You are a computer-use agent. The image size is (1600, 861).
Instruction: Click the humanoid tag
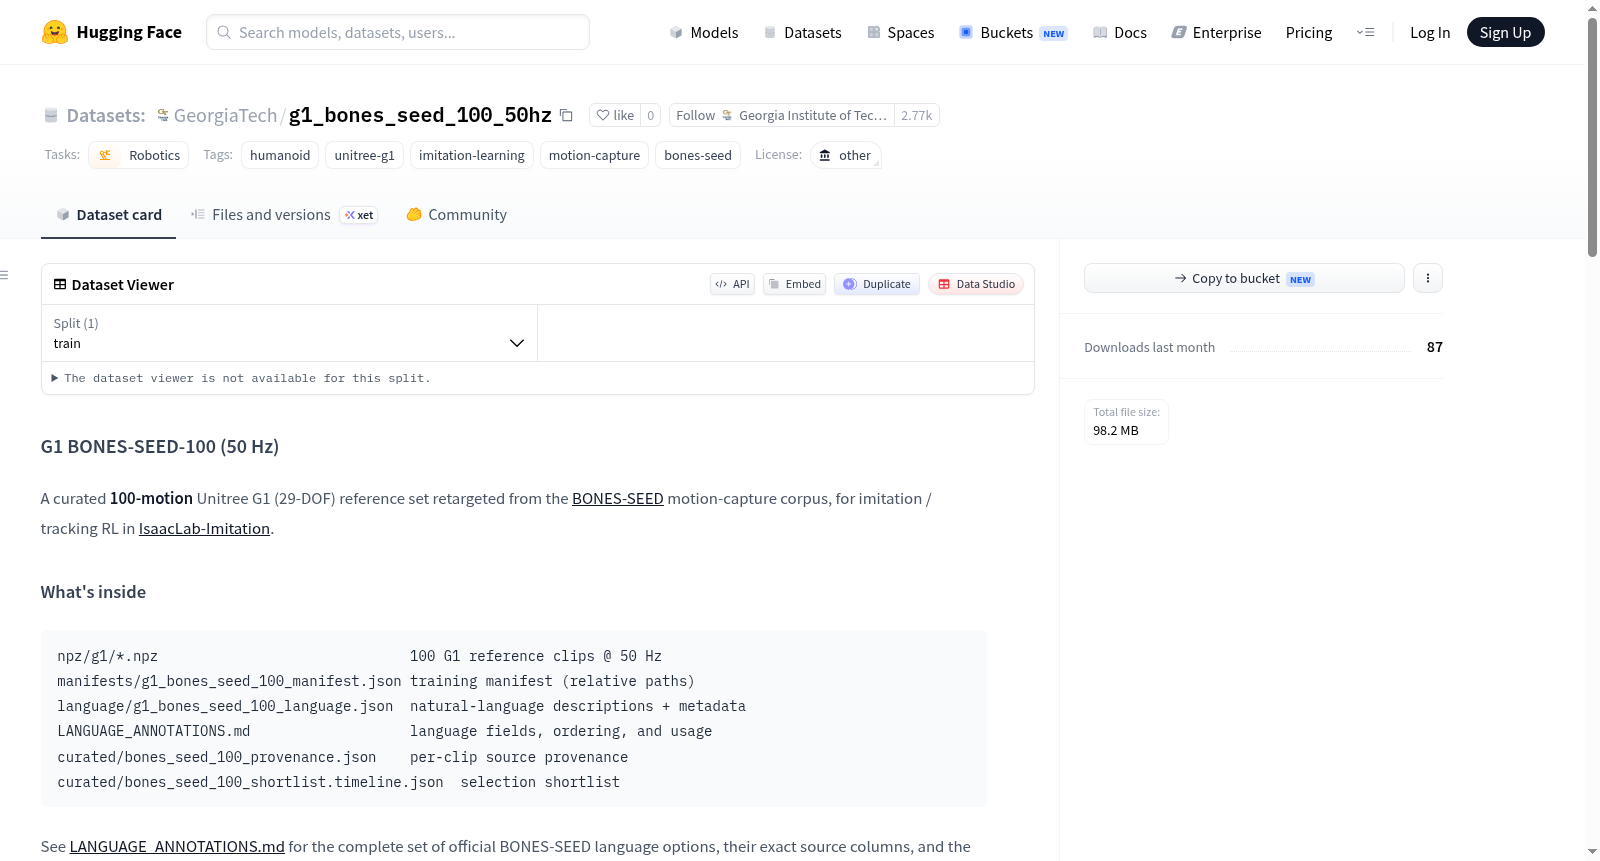(280, 155)
